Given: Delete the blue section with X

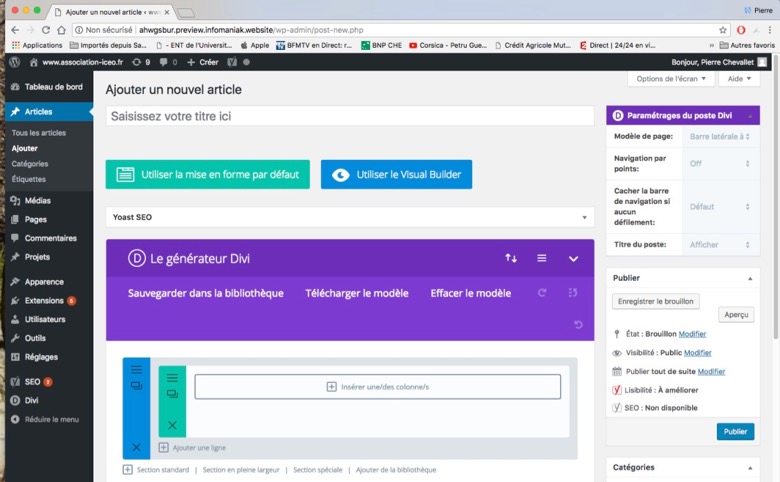Looking at the screenshot, I should (136, 447).
